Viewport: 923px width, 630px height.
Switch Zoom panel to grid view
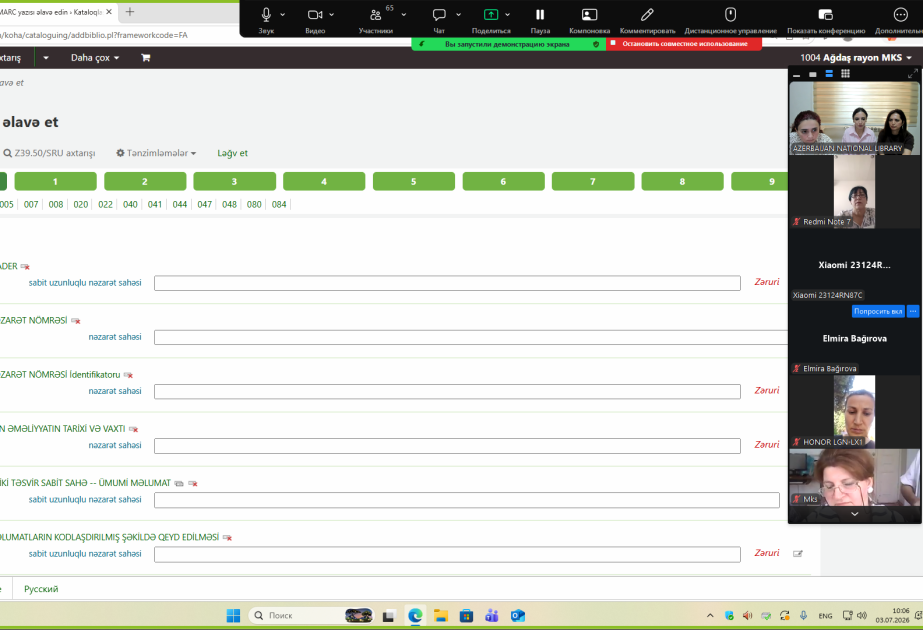pos(845,74)
